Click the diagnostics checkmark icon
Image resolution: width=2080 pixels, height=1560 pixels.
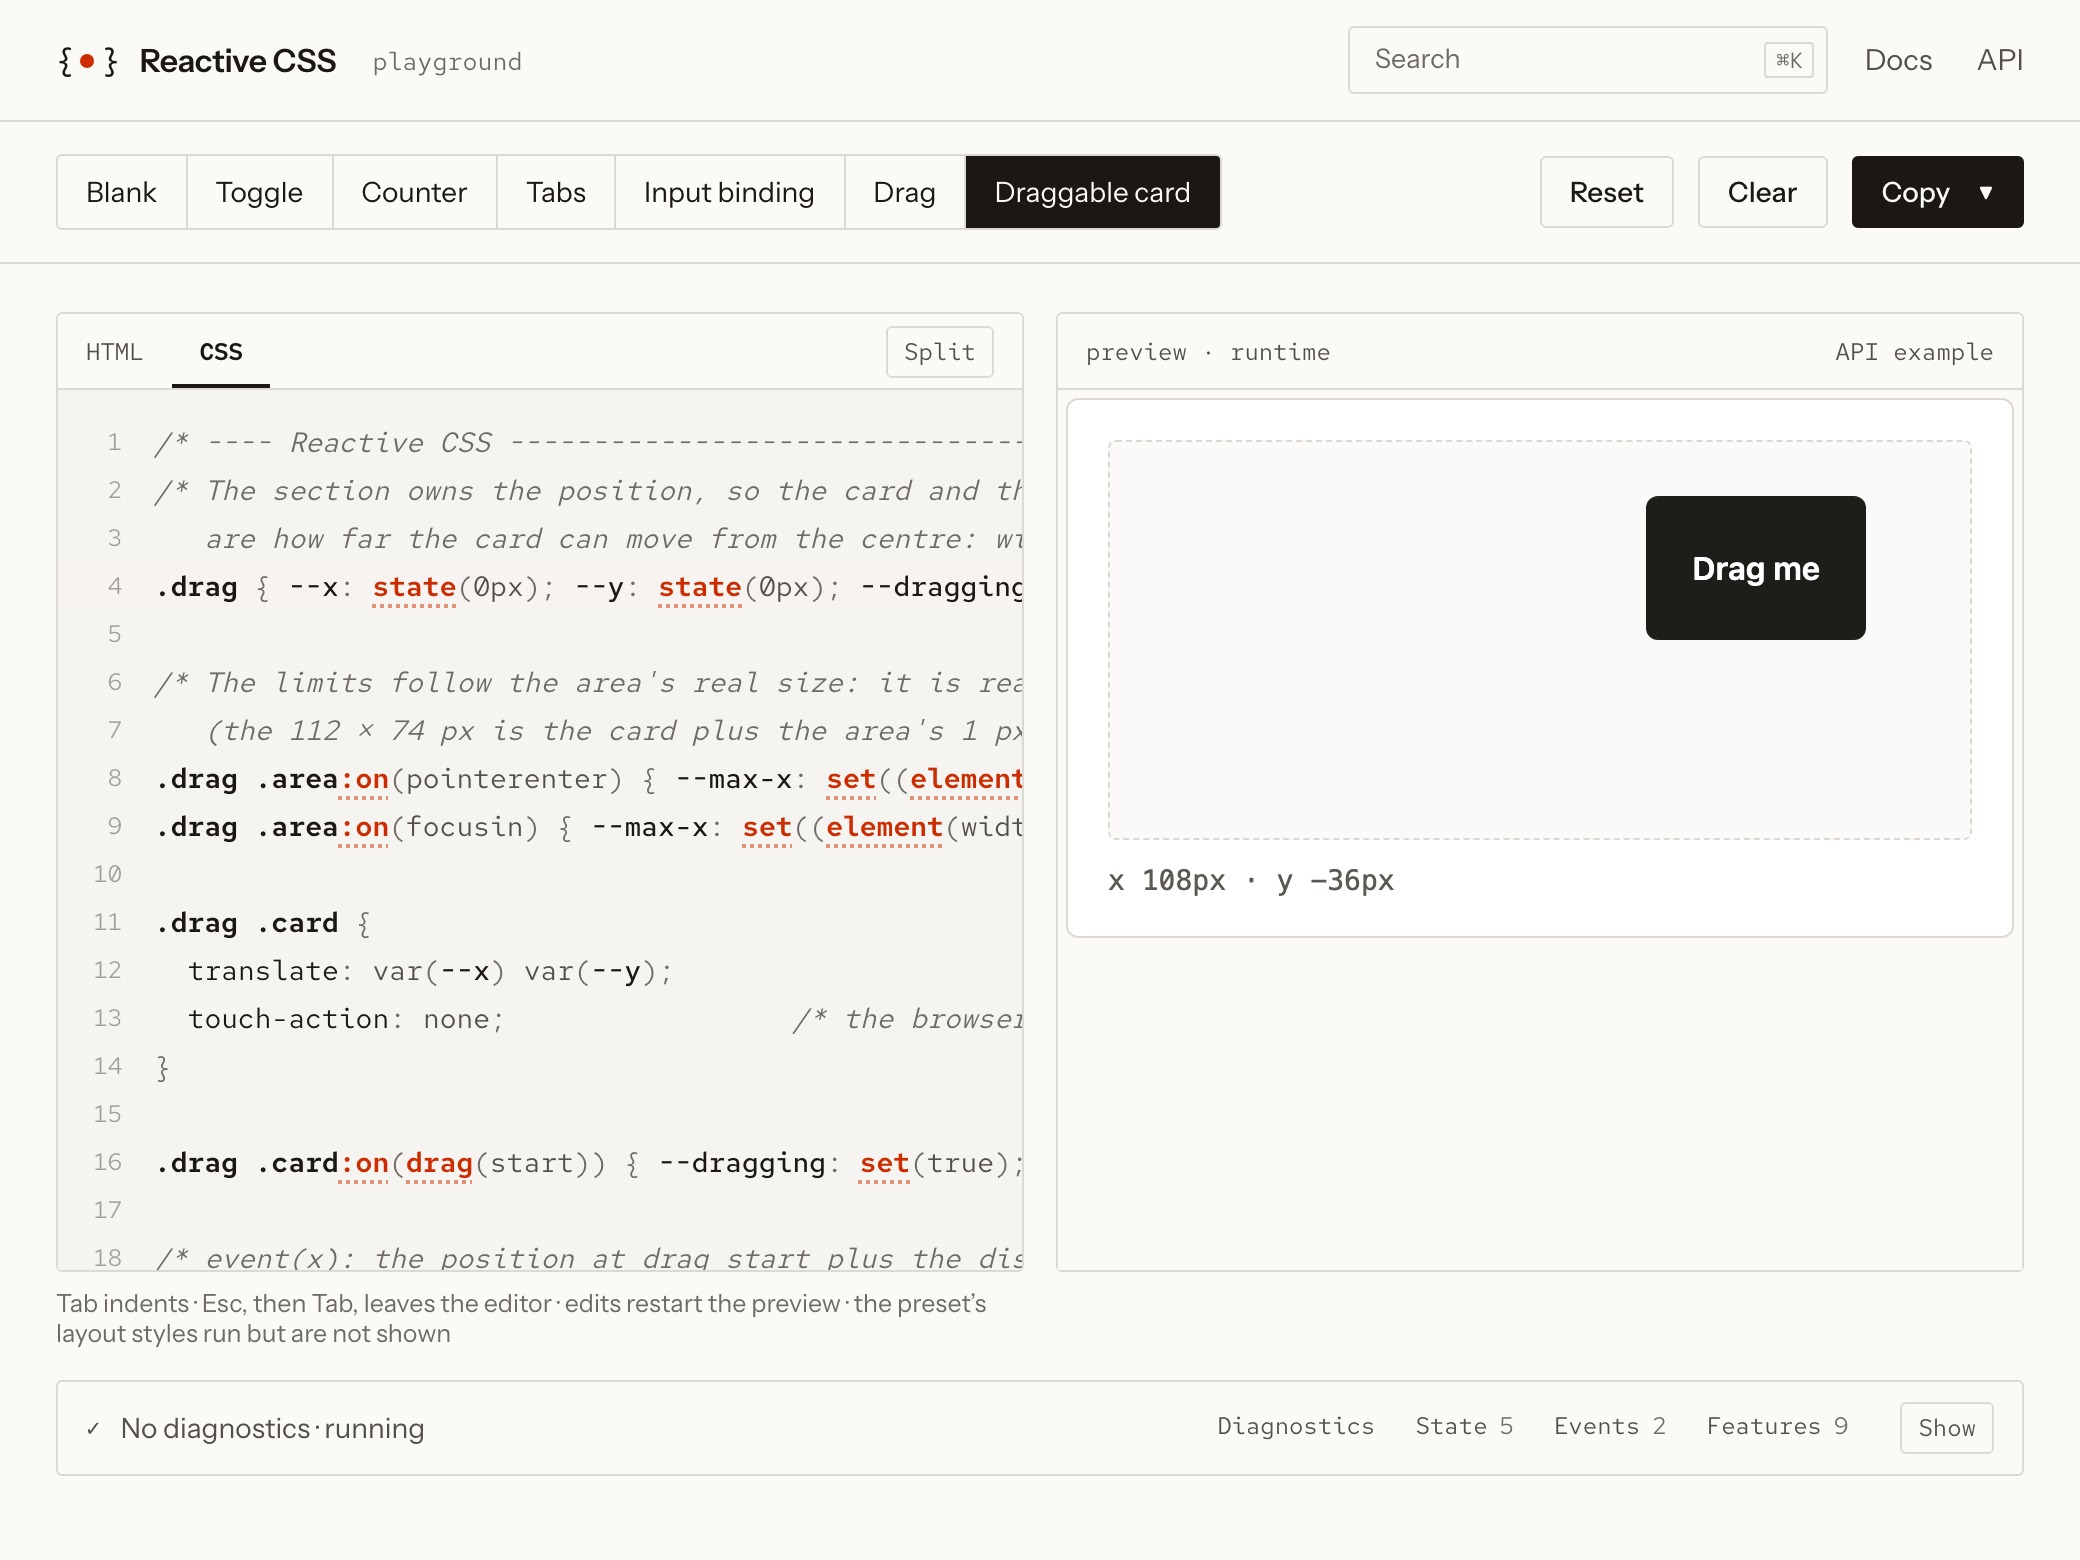click(x=92, y=1429)
